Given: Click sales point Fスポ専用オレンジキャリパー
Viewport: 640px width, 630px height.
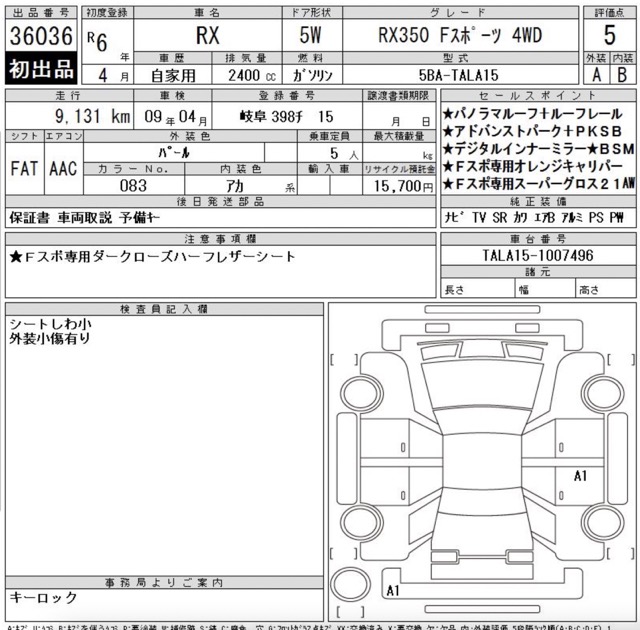Looking at the screenshot, I should [x=533, y=166].
